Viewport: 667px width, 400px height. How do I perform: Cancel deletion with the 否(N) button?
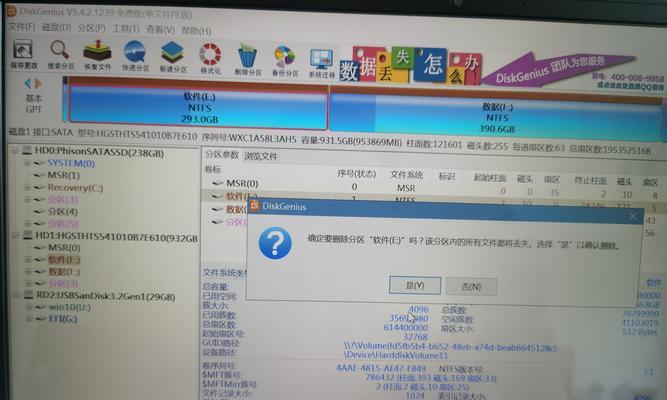click(471, 286)
